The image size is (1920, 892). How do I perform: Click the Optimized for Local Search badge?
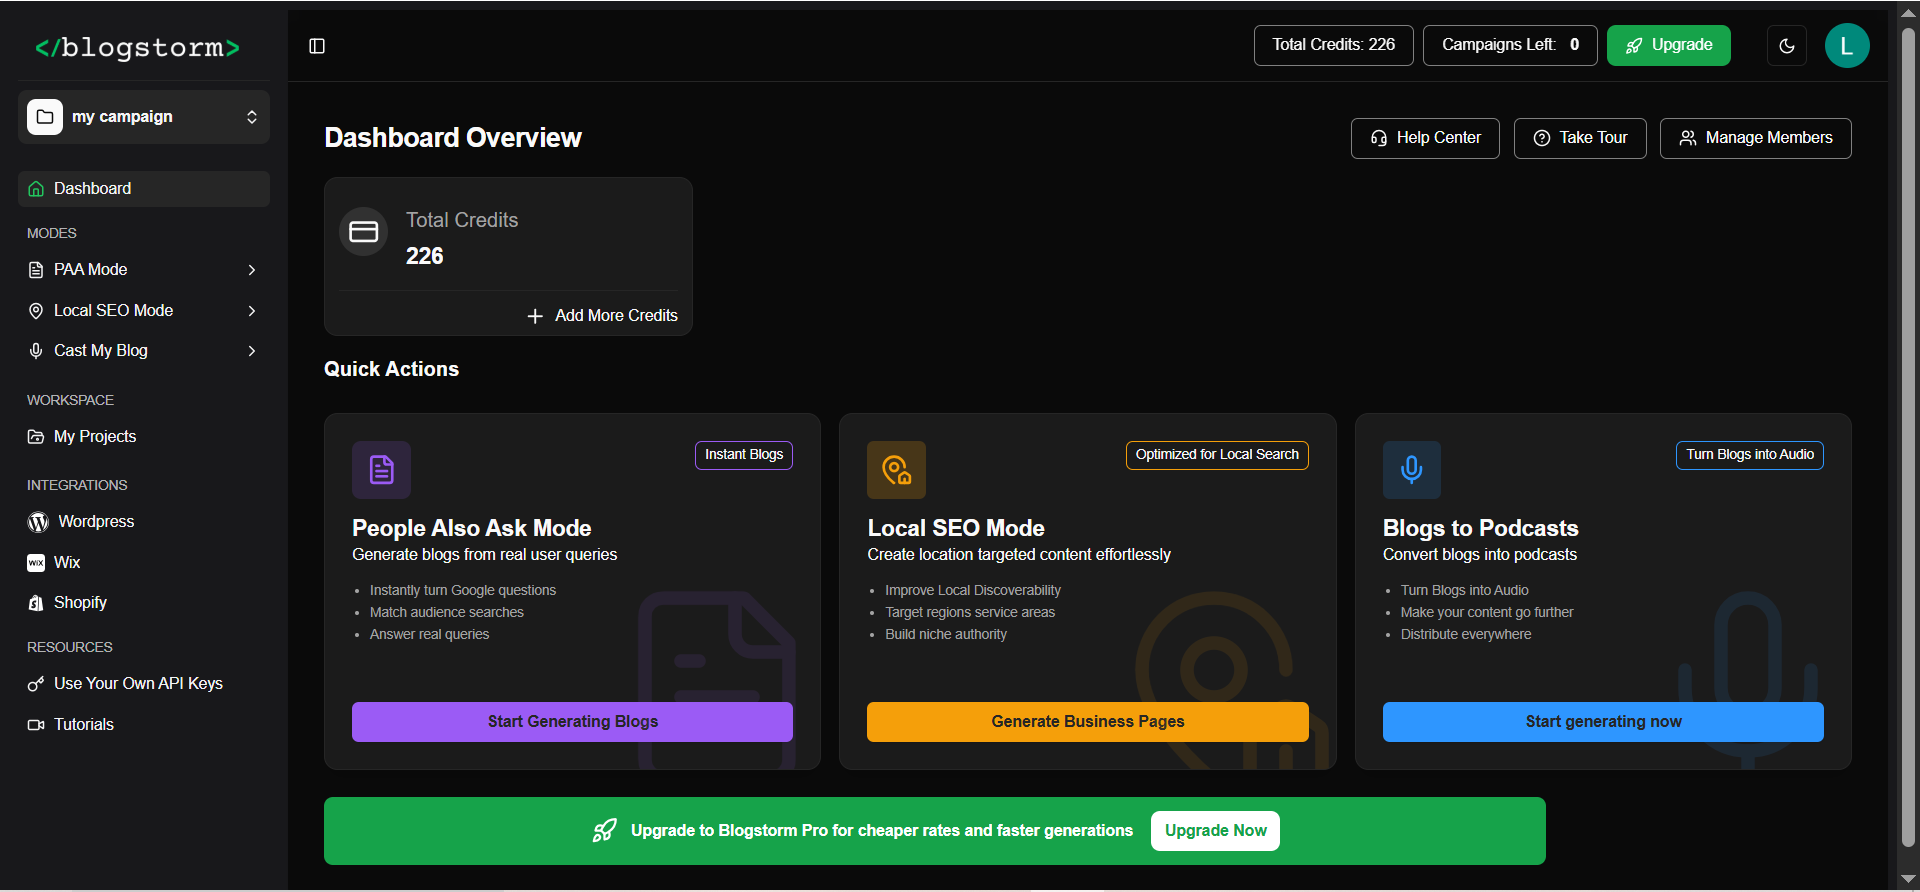coord(1217,455)
